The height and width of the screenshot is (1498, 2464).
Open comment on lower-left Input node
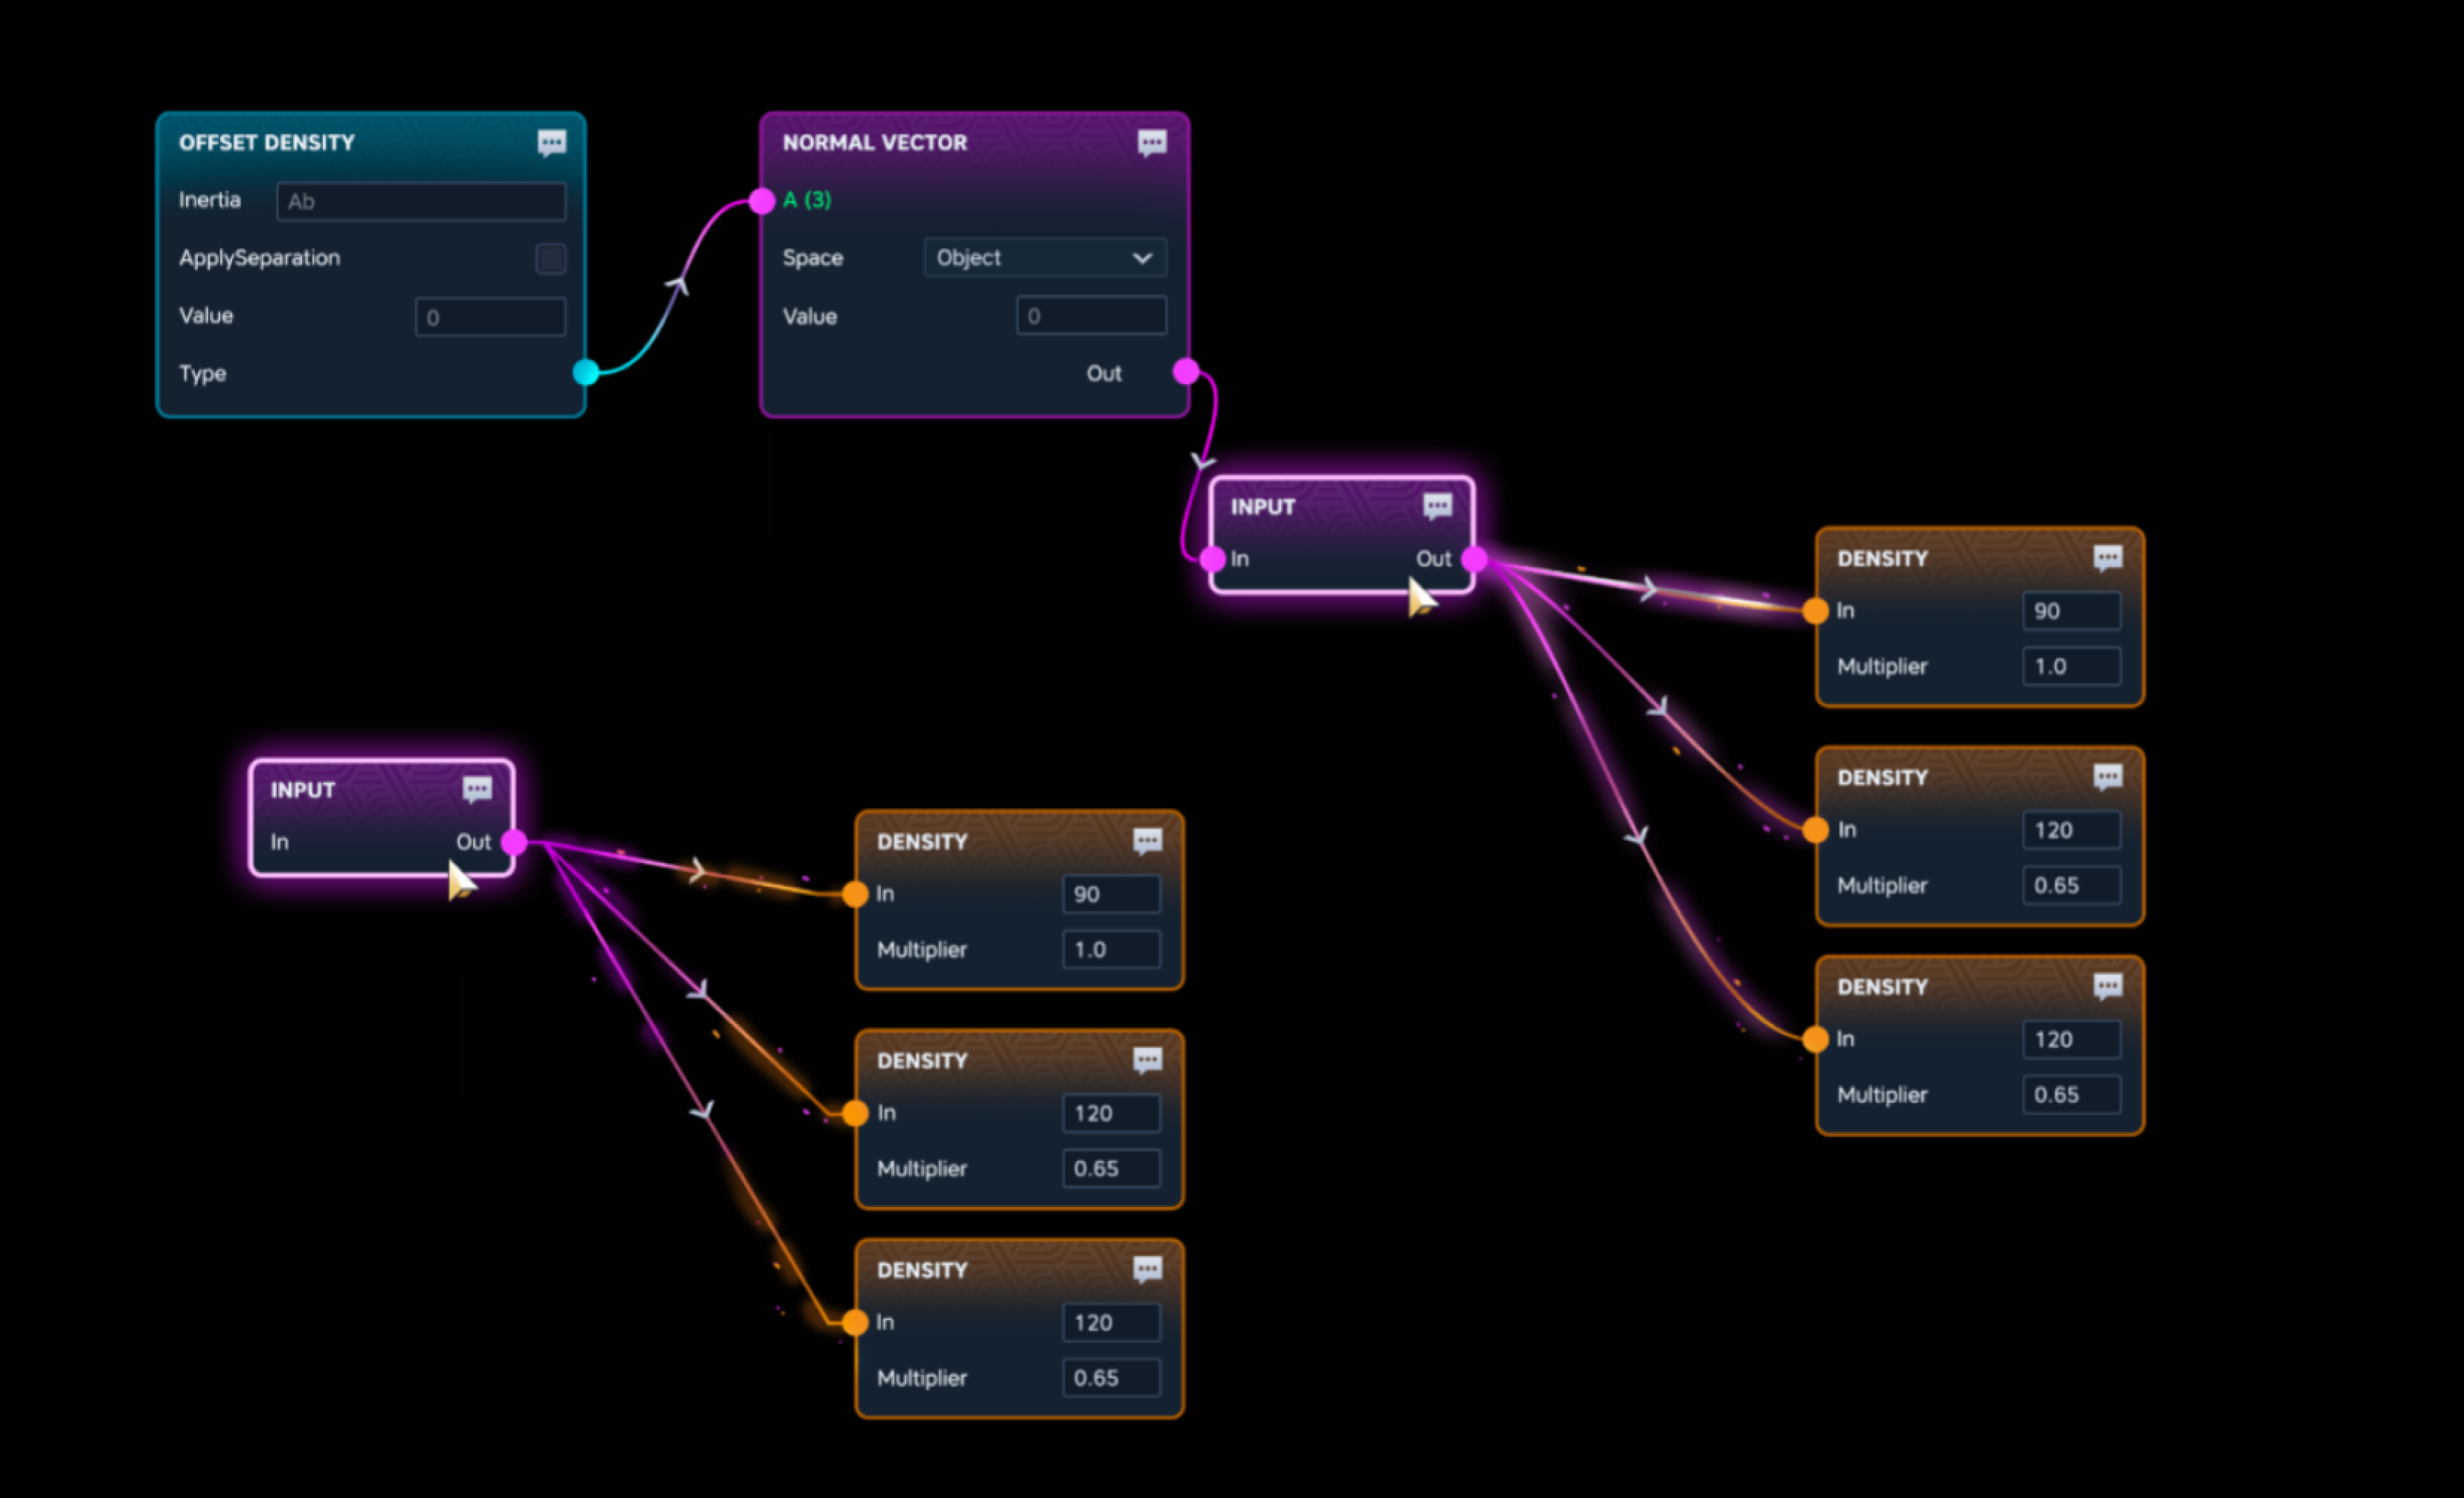477,790
